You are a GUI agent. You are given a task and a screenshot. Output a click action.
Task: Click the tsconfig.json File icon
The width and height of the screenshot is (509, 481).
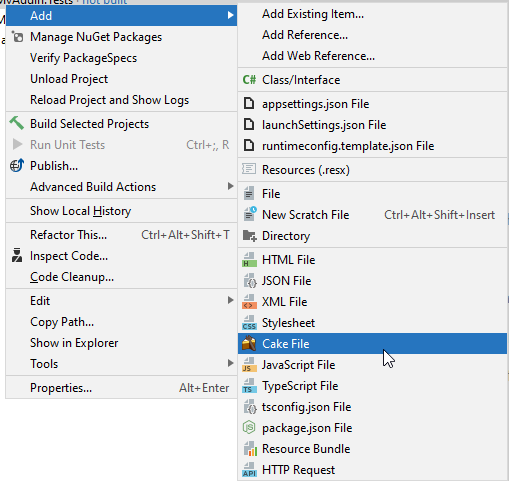pyautogui.click(x=250, y=407)
